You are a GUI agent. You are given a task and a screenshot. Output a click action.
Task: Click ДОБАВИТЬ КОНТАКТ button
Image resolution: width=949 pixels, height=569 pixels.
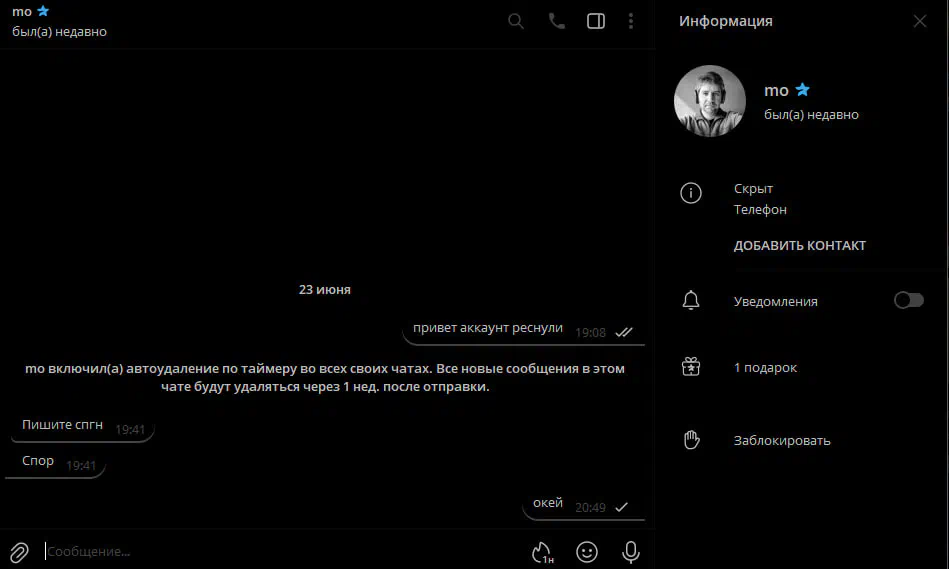pos(800,245)
